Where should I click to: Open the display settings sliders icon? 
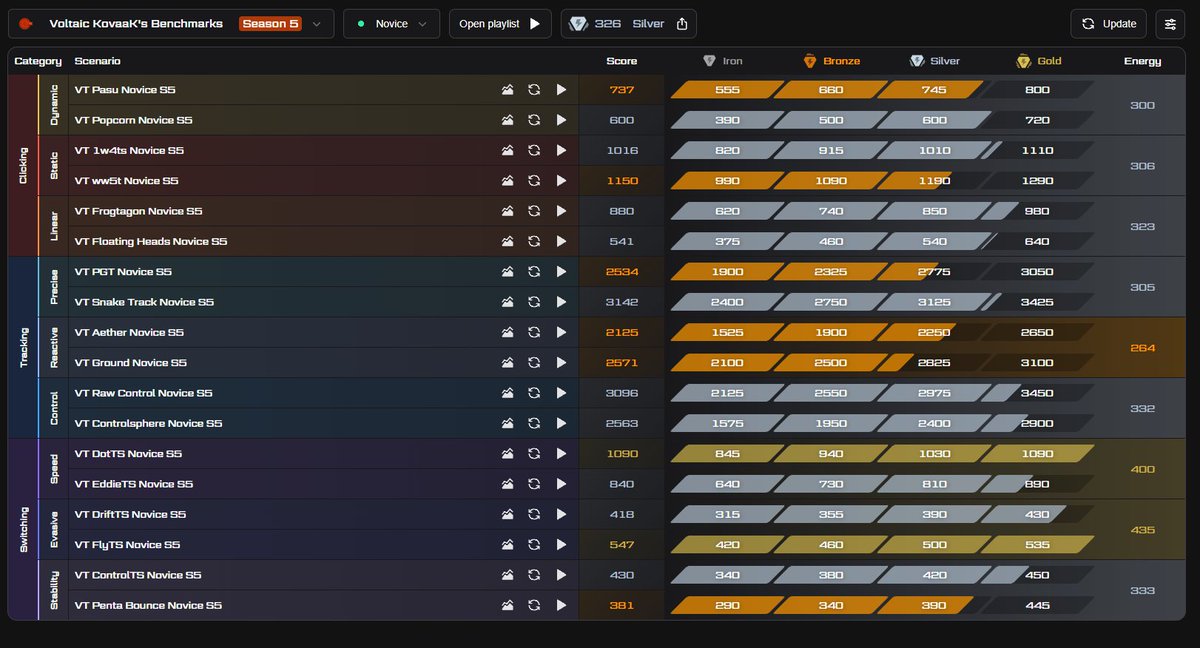1169,24
